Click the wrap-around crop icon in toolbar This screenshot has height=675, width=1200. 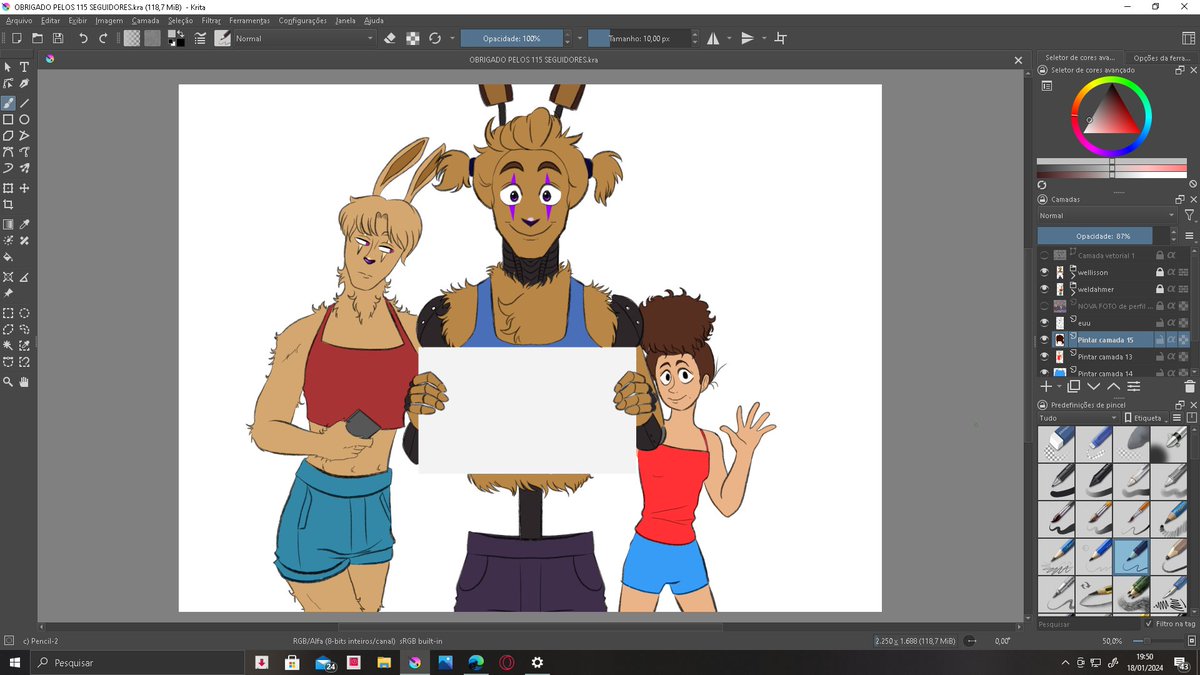[x=781, y=38]
